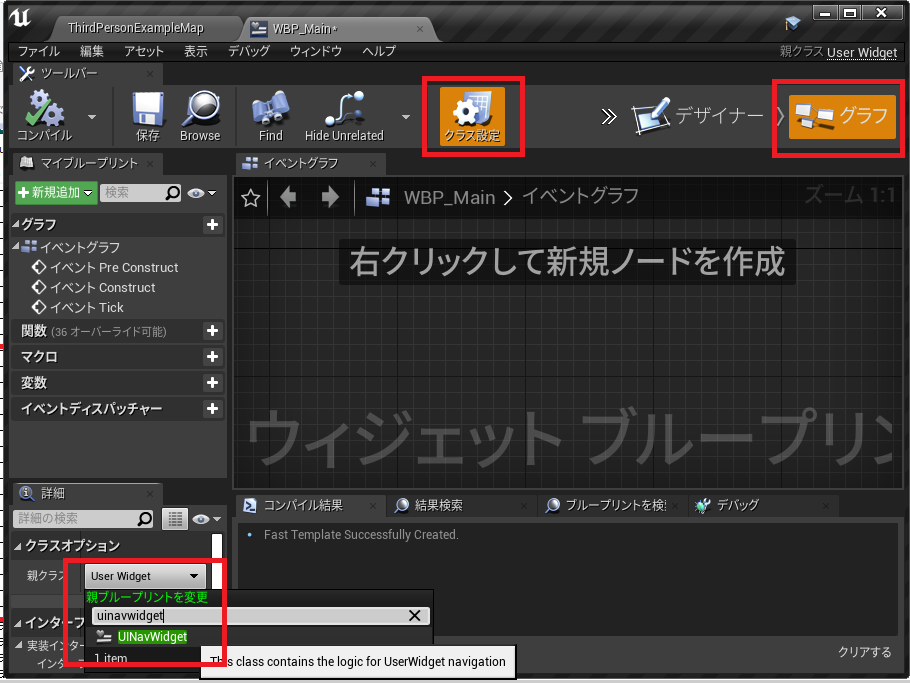
Task: Expand the hidden toolbar items chevron
Action: 608,117
